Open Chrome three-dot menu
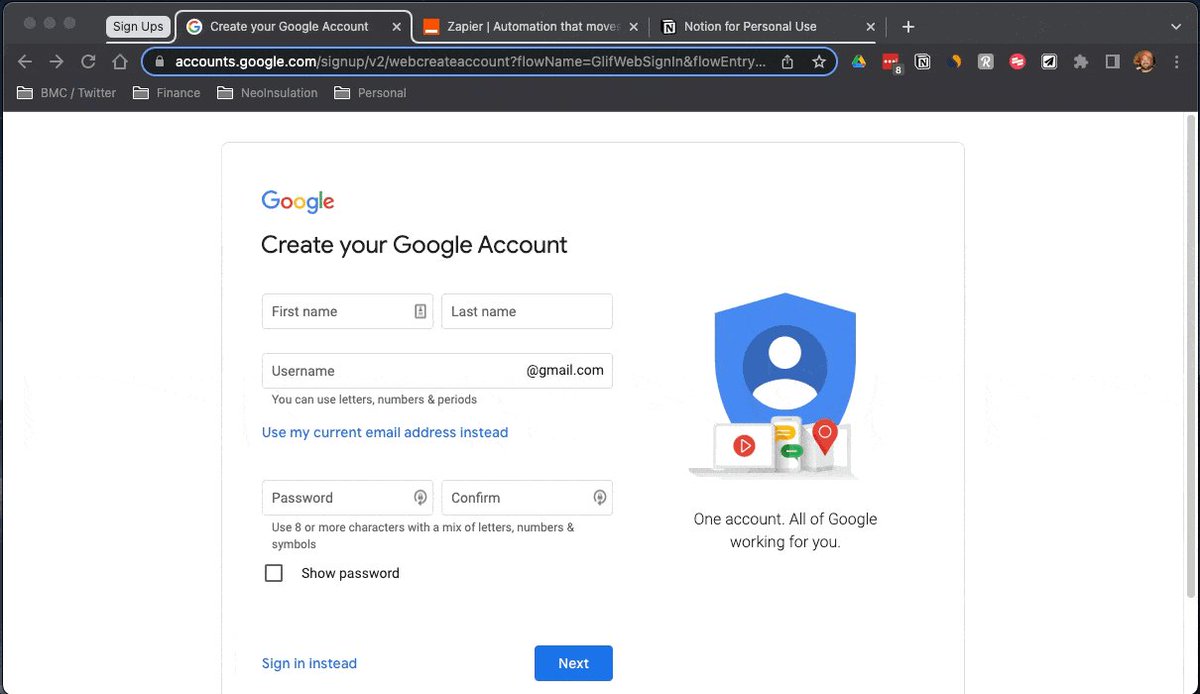The width and height of the screenshot is (1200, 694). point(1176,62)
